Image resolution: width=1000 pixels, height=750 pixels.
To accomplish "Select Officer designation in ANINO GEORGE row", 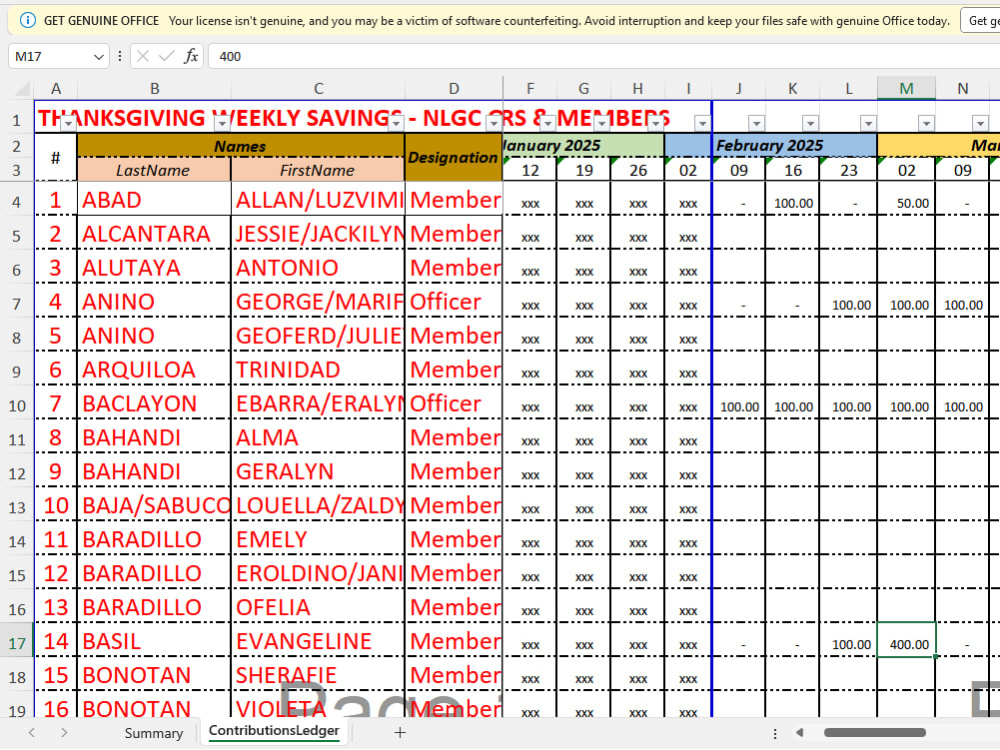I will coord(453,301).
